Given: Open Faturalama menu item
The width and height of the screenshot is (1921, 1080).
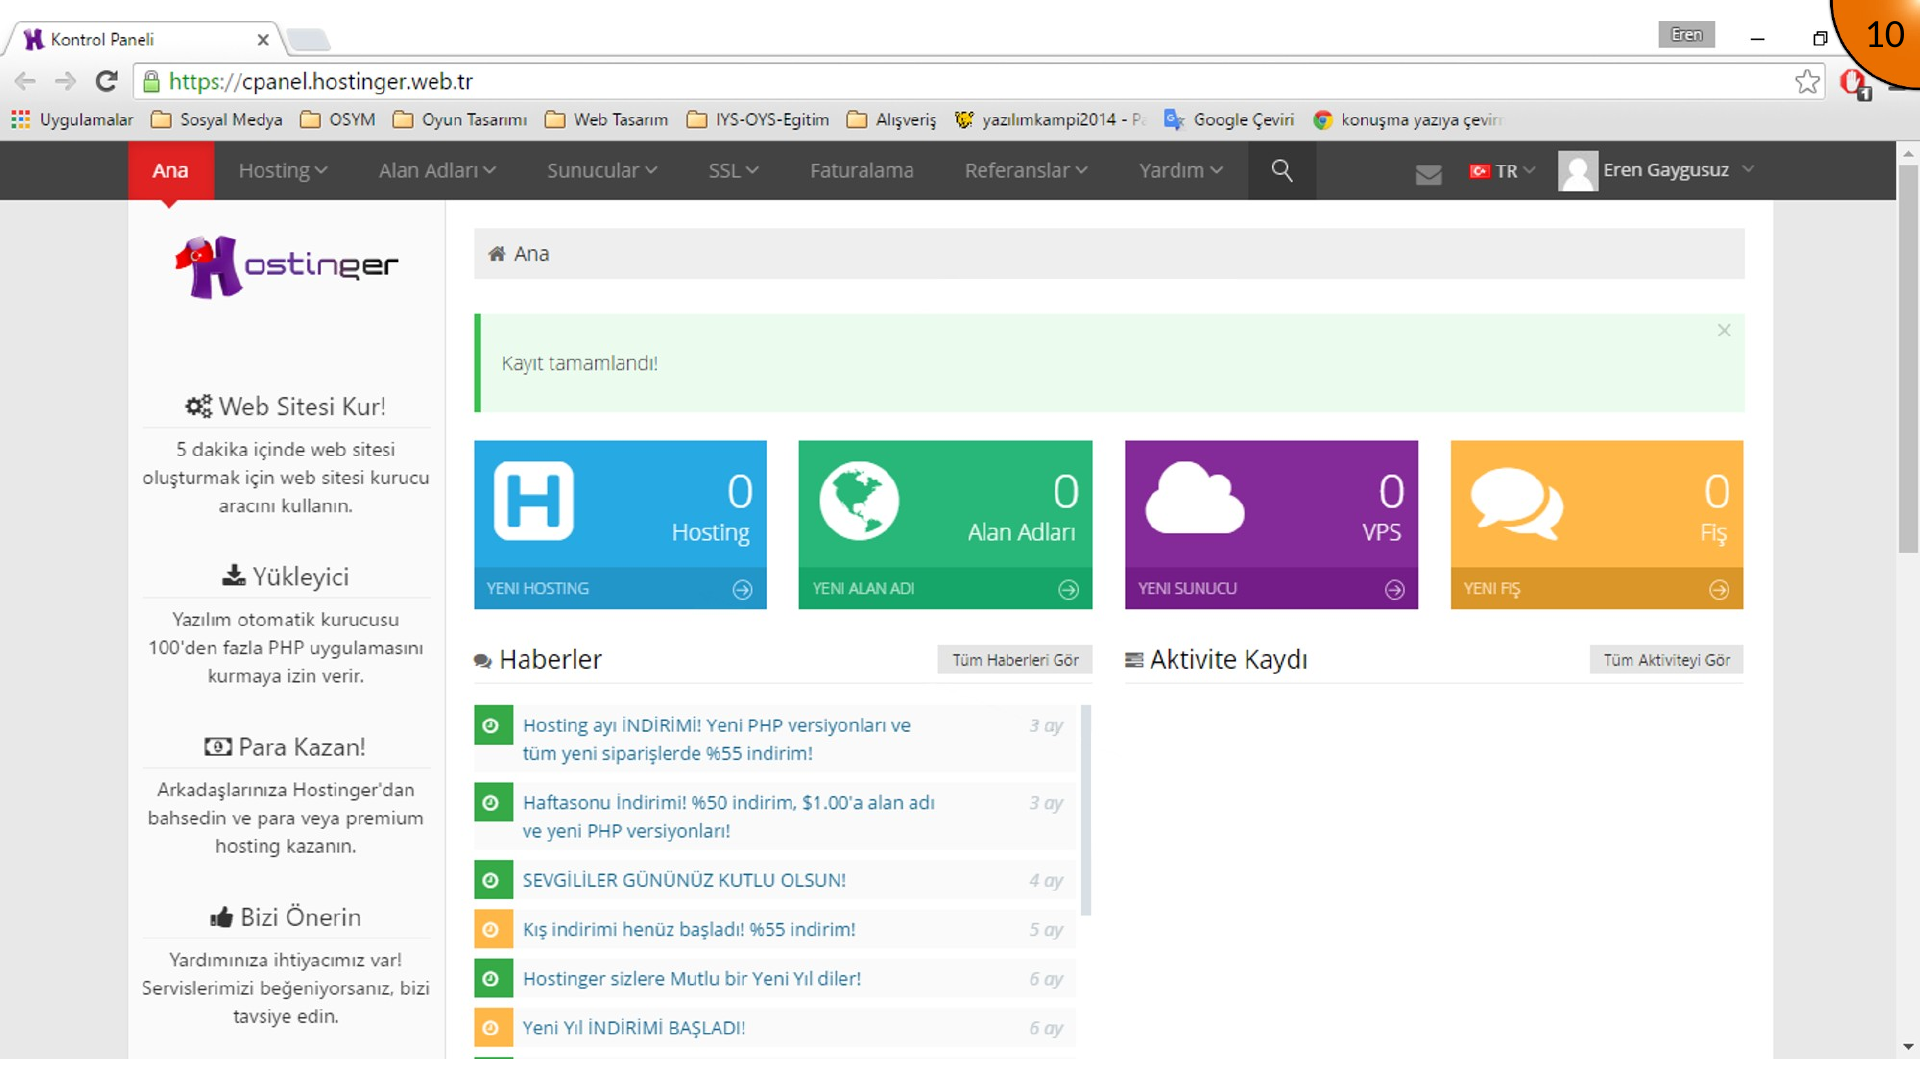Looking at the screenshot, I should coord(861,171).
